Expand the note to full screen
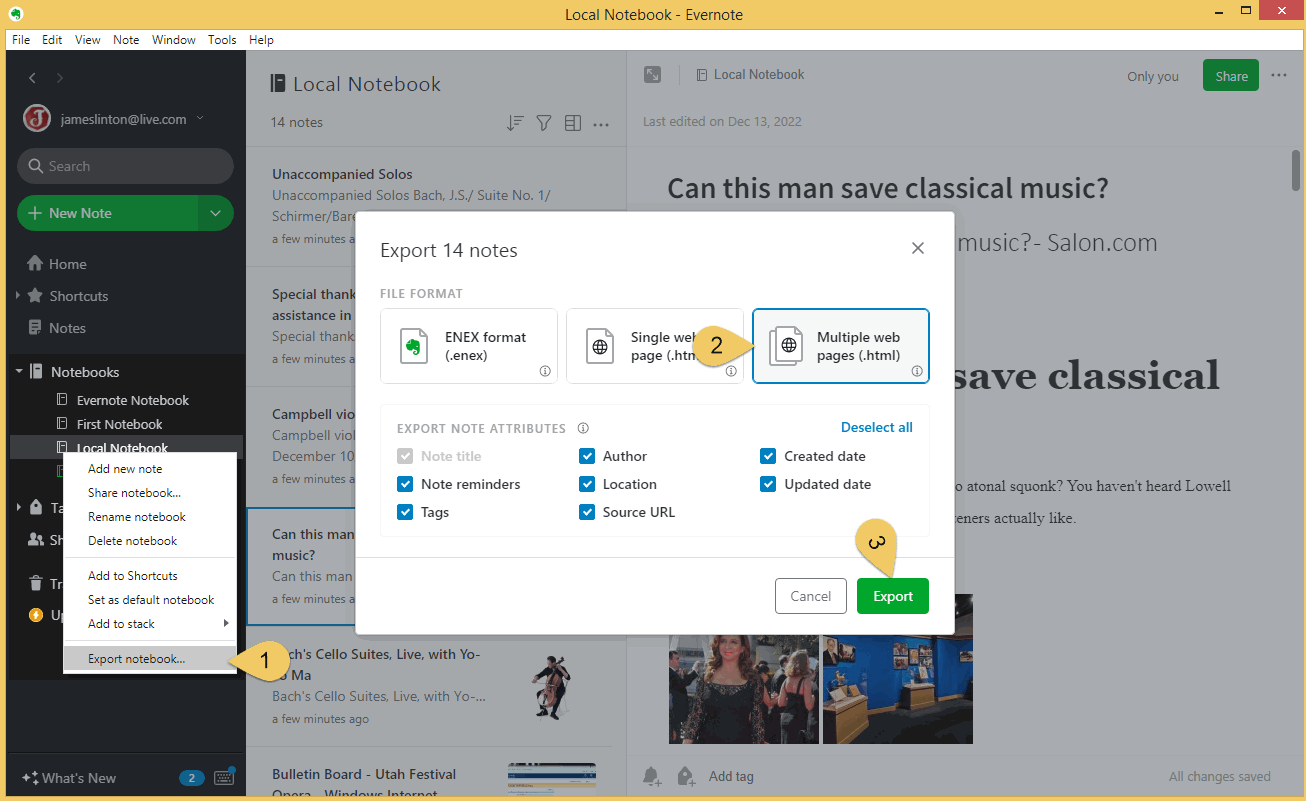 point(652,75)
